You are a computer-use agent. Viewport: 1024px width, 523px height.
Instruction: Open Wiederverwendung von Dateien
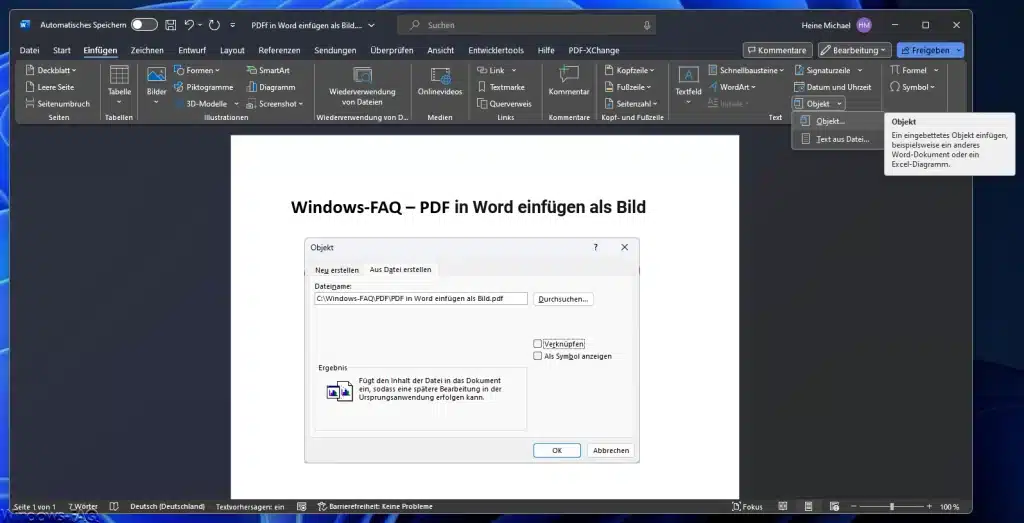[x=362, y=86]
